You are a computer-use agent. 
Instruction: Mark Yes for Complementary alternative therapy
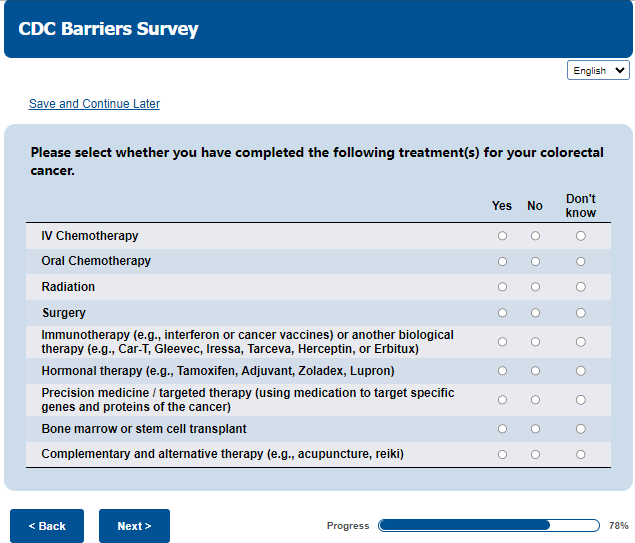click(502, 455)
